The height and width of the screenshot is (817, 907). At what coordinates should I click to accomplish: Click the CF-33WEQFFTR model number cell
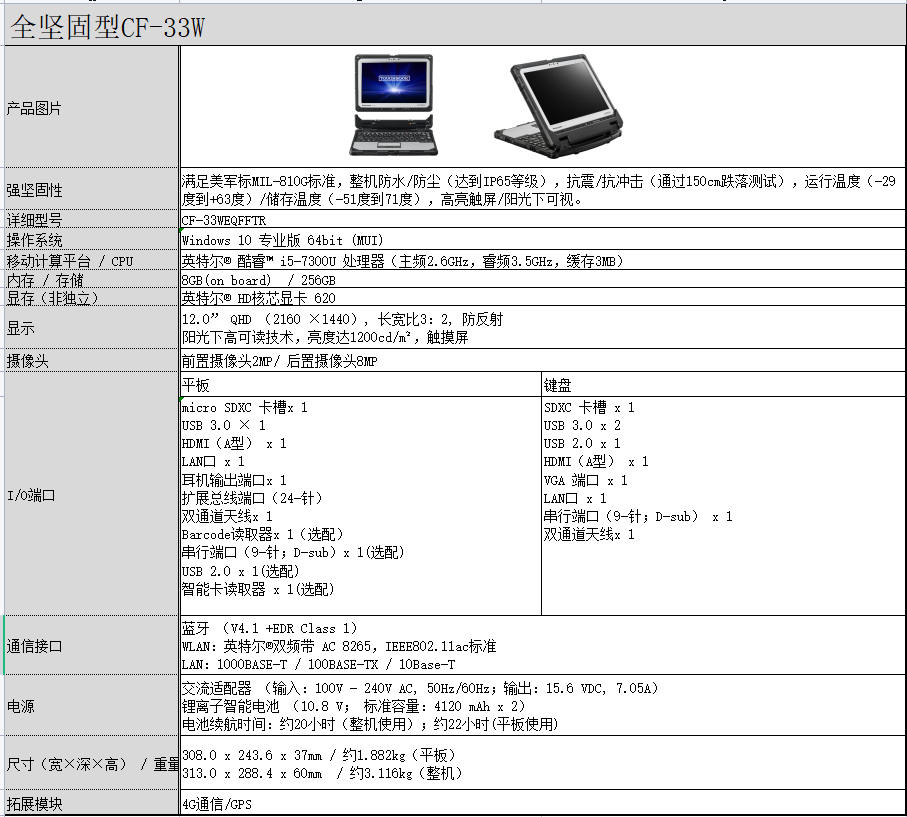(543, 220)
